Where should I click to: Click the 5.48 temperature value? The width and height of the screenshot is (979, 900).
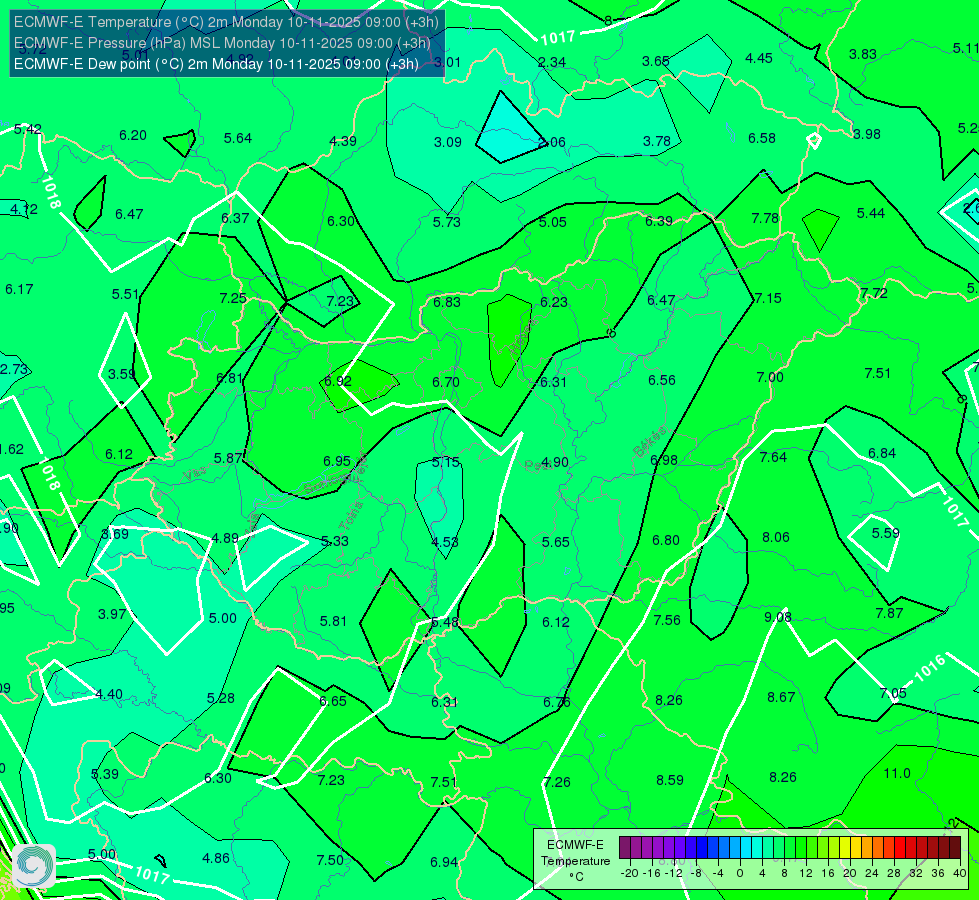tap(445, 622)
